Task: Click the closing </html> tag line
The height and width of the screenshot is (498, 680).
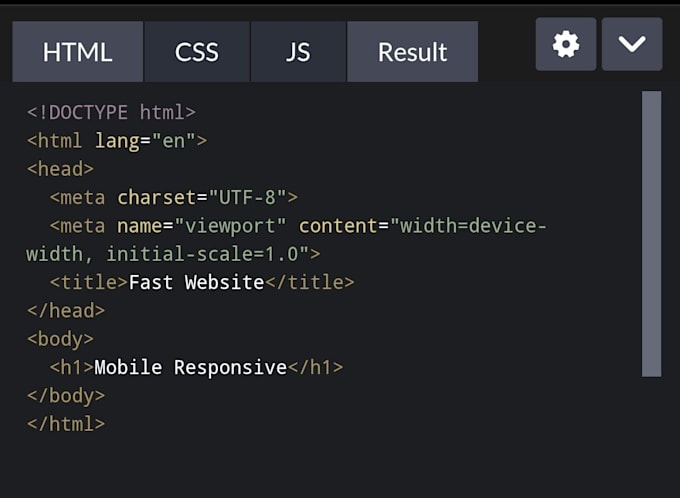Action: click(66, 424)
